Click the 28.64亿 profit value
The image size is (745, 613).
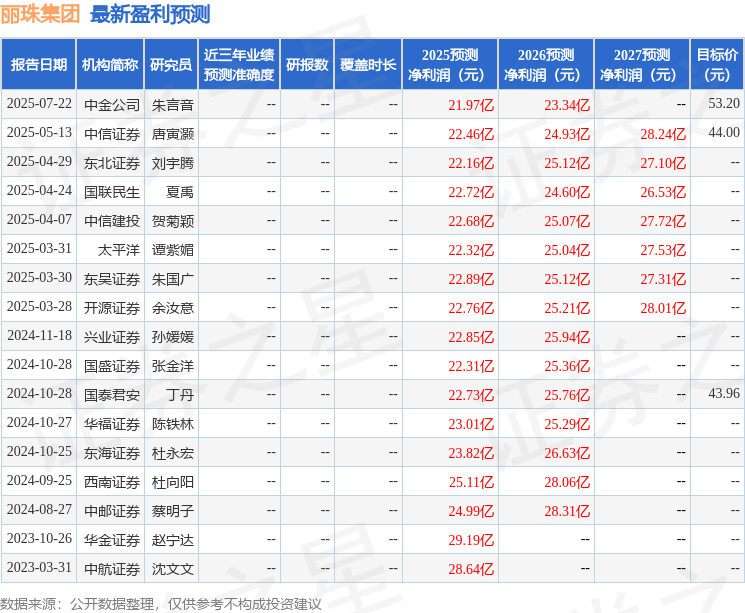click(x=471, y=569)
